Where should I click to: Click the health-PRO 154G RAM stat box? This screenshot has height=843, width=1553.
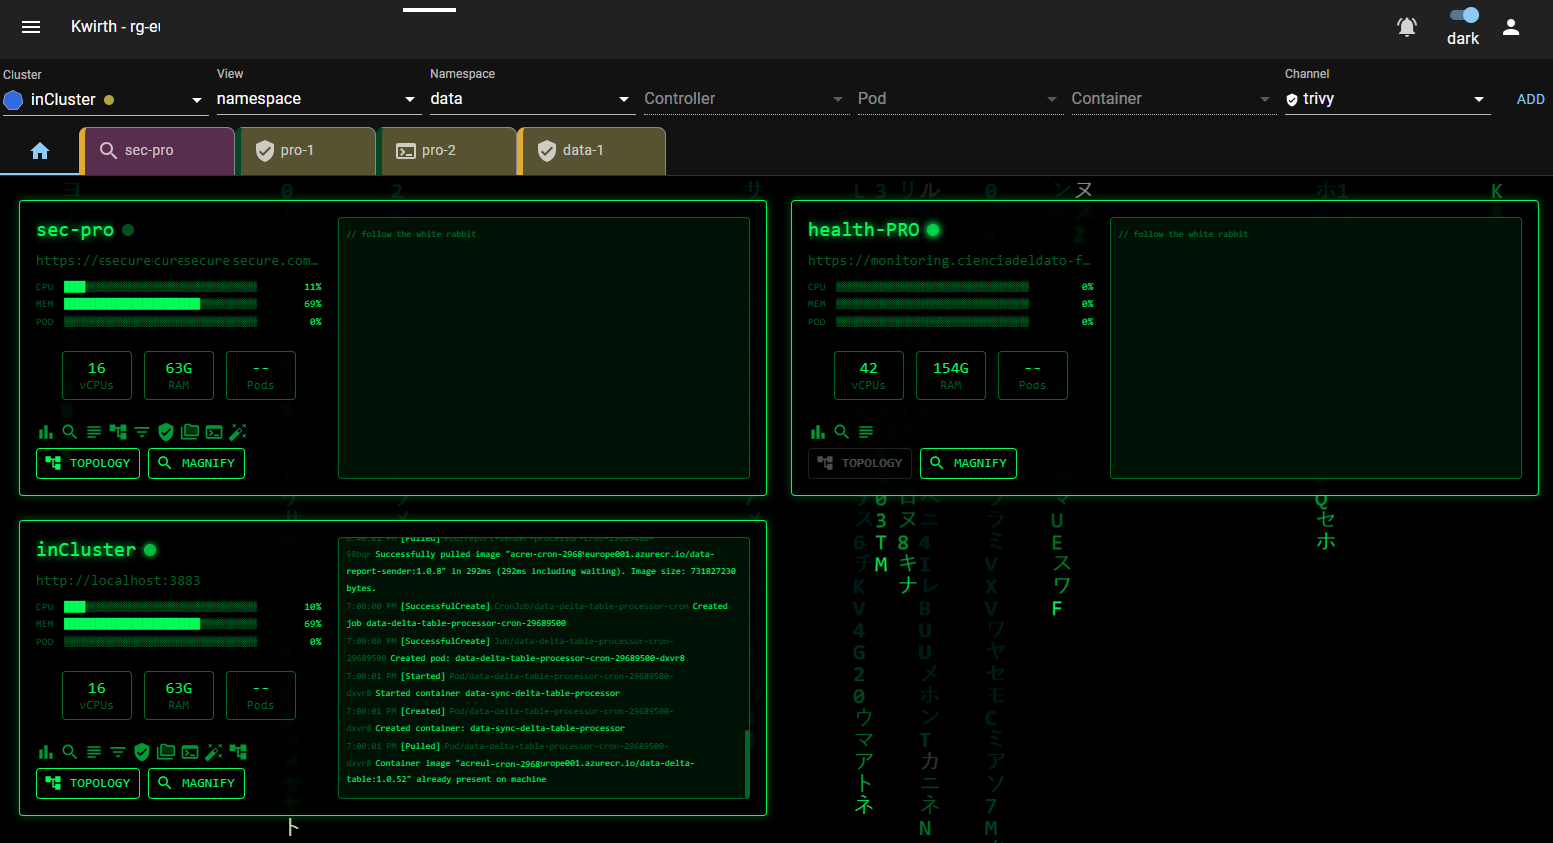[951, 375]
